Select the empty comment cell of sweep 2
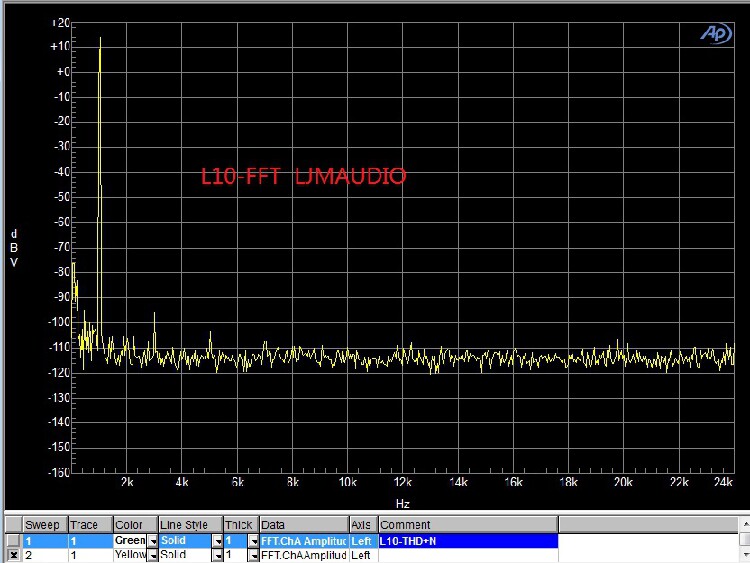 pyautogui.click(x=468, y=555)
